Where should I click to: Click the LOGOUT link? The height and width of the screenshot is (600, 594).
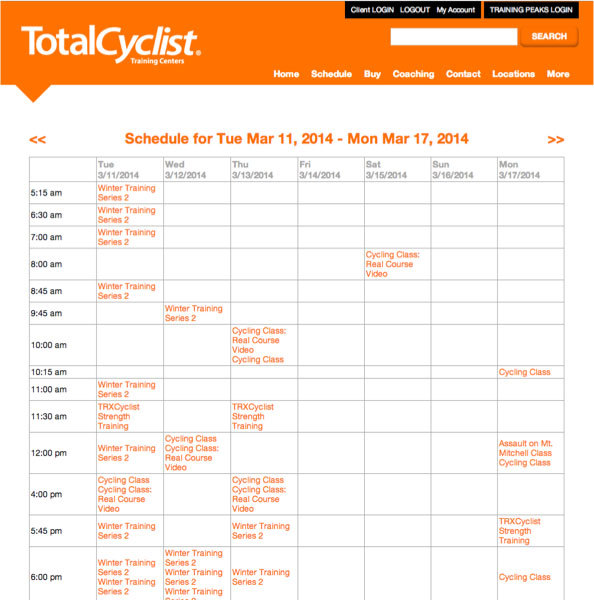(x=415, y=10)
